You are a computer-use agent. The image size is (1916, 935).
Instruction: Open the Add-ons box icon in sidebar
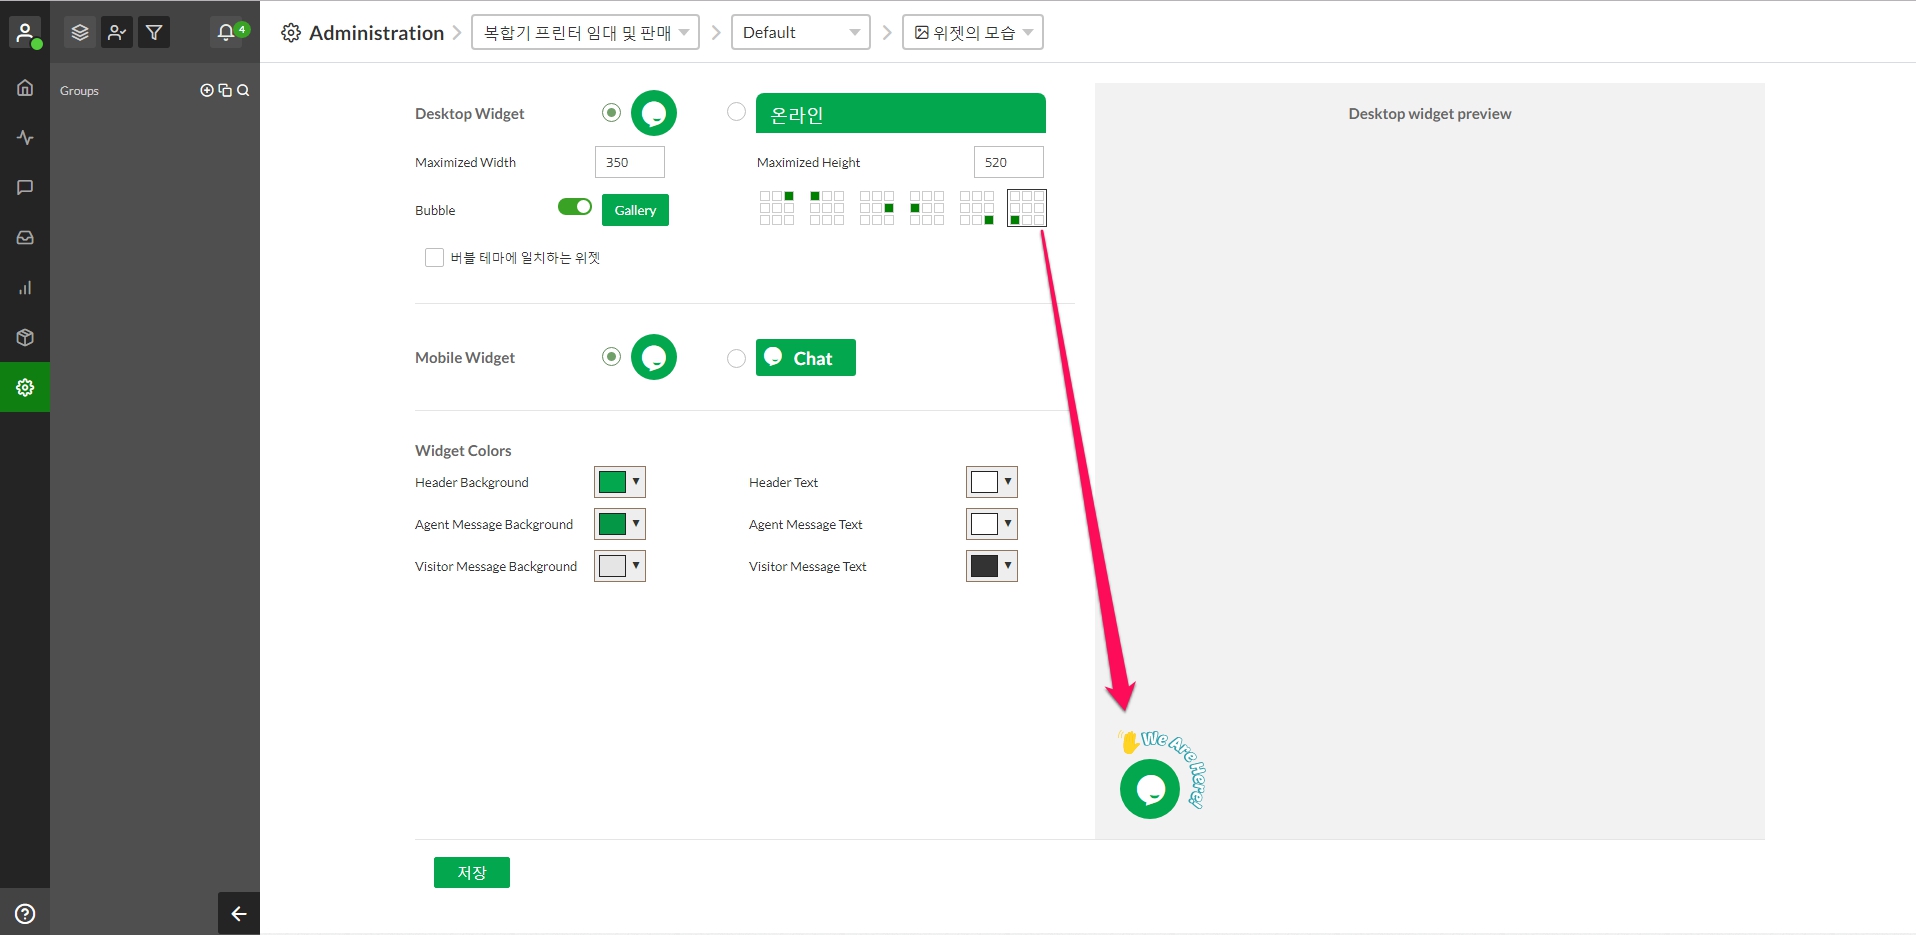coord(25,338)
